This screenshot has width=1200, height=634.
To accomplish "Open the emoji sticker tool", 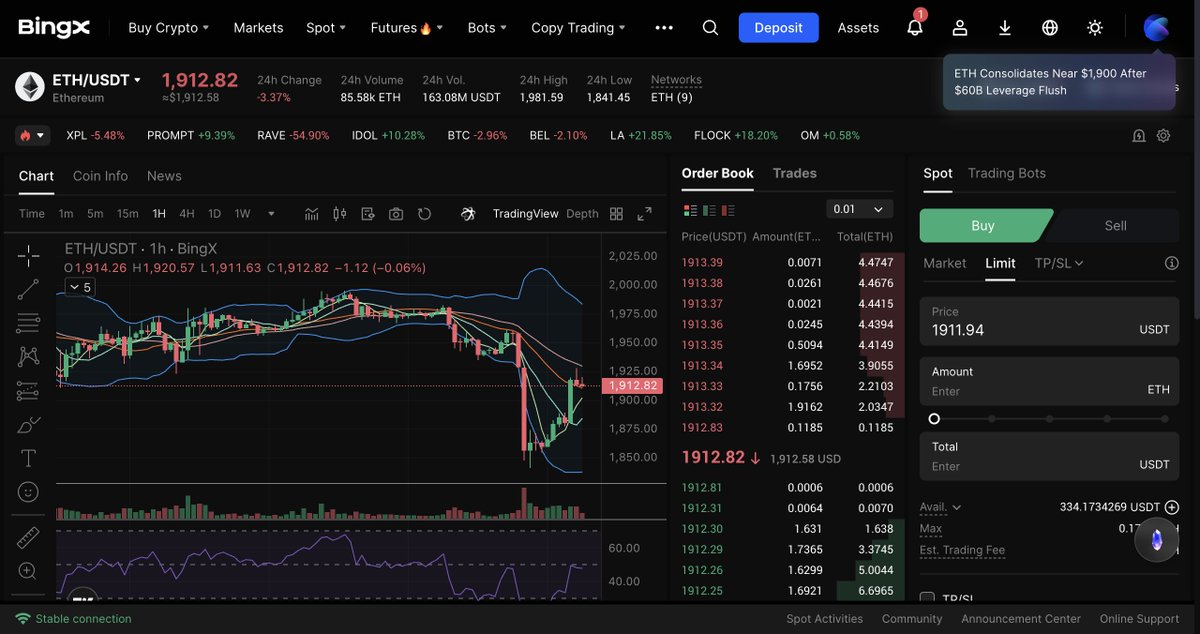I will pos(28,492).
